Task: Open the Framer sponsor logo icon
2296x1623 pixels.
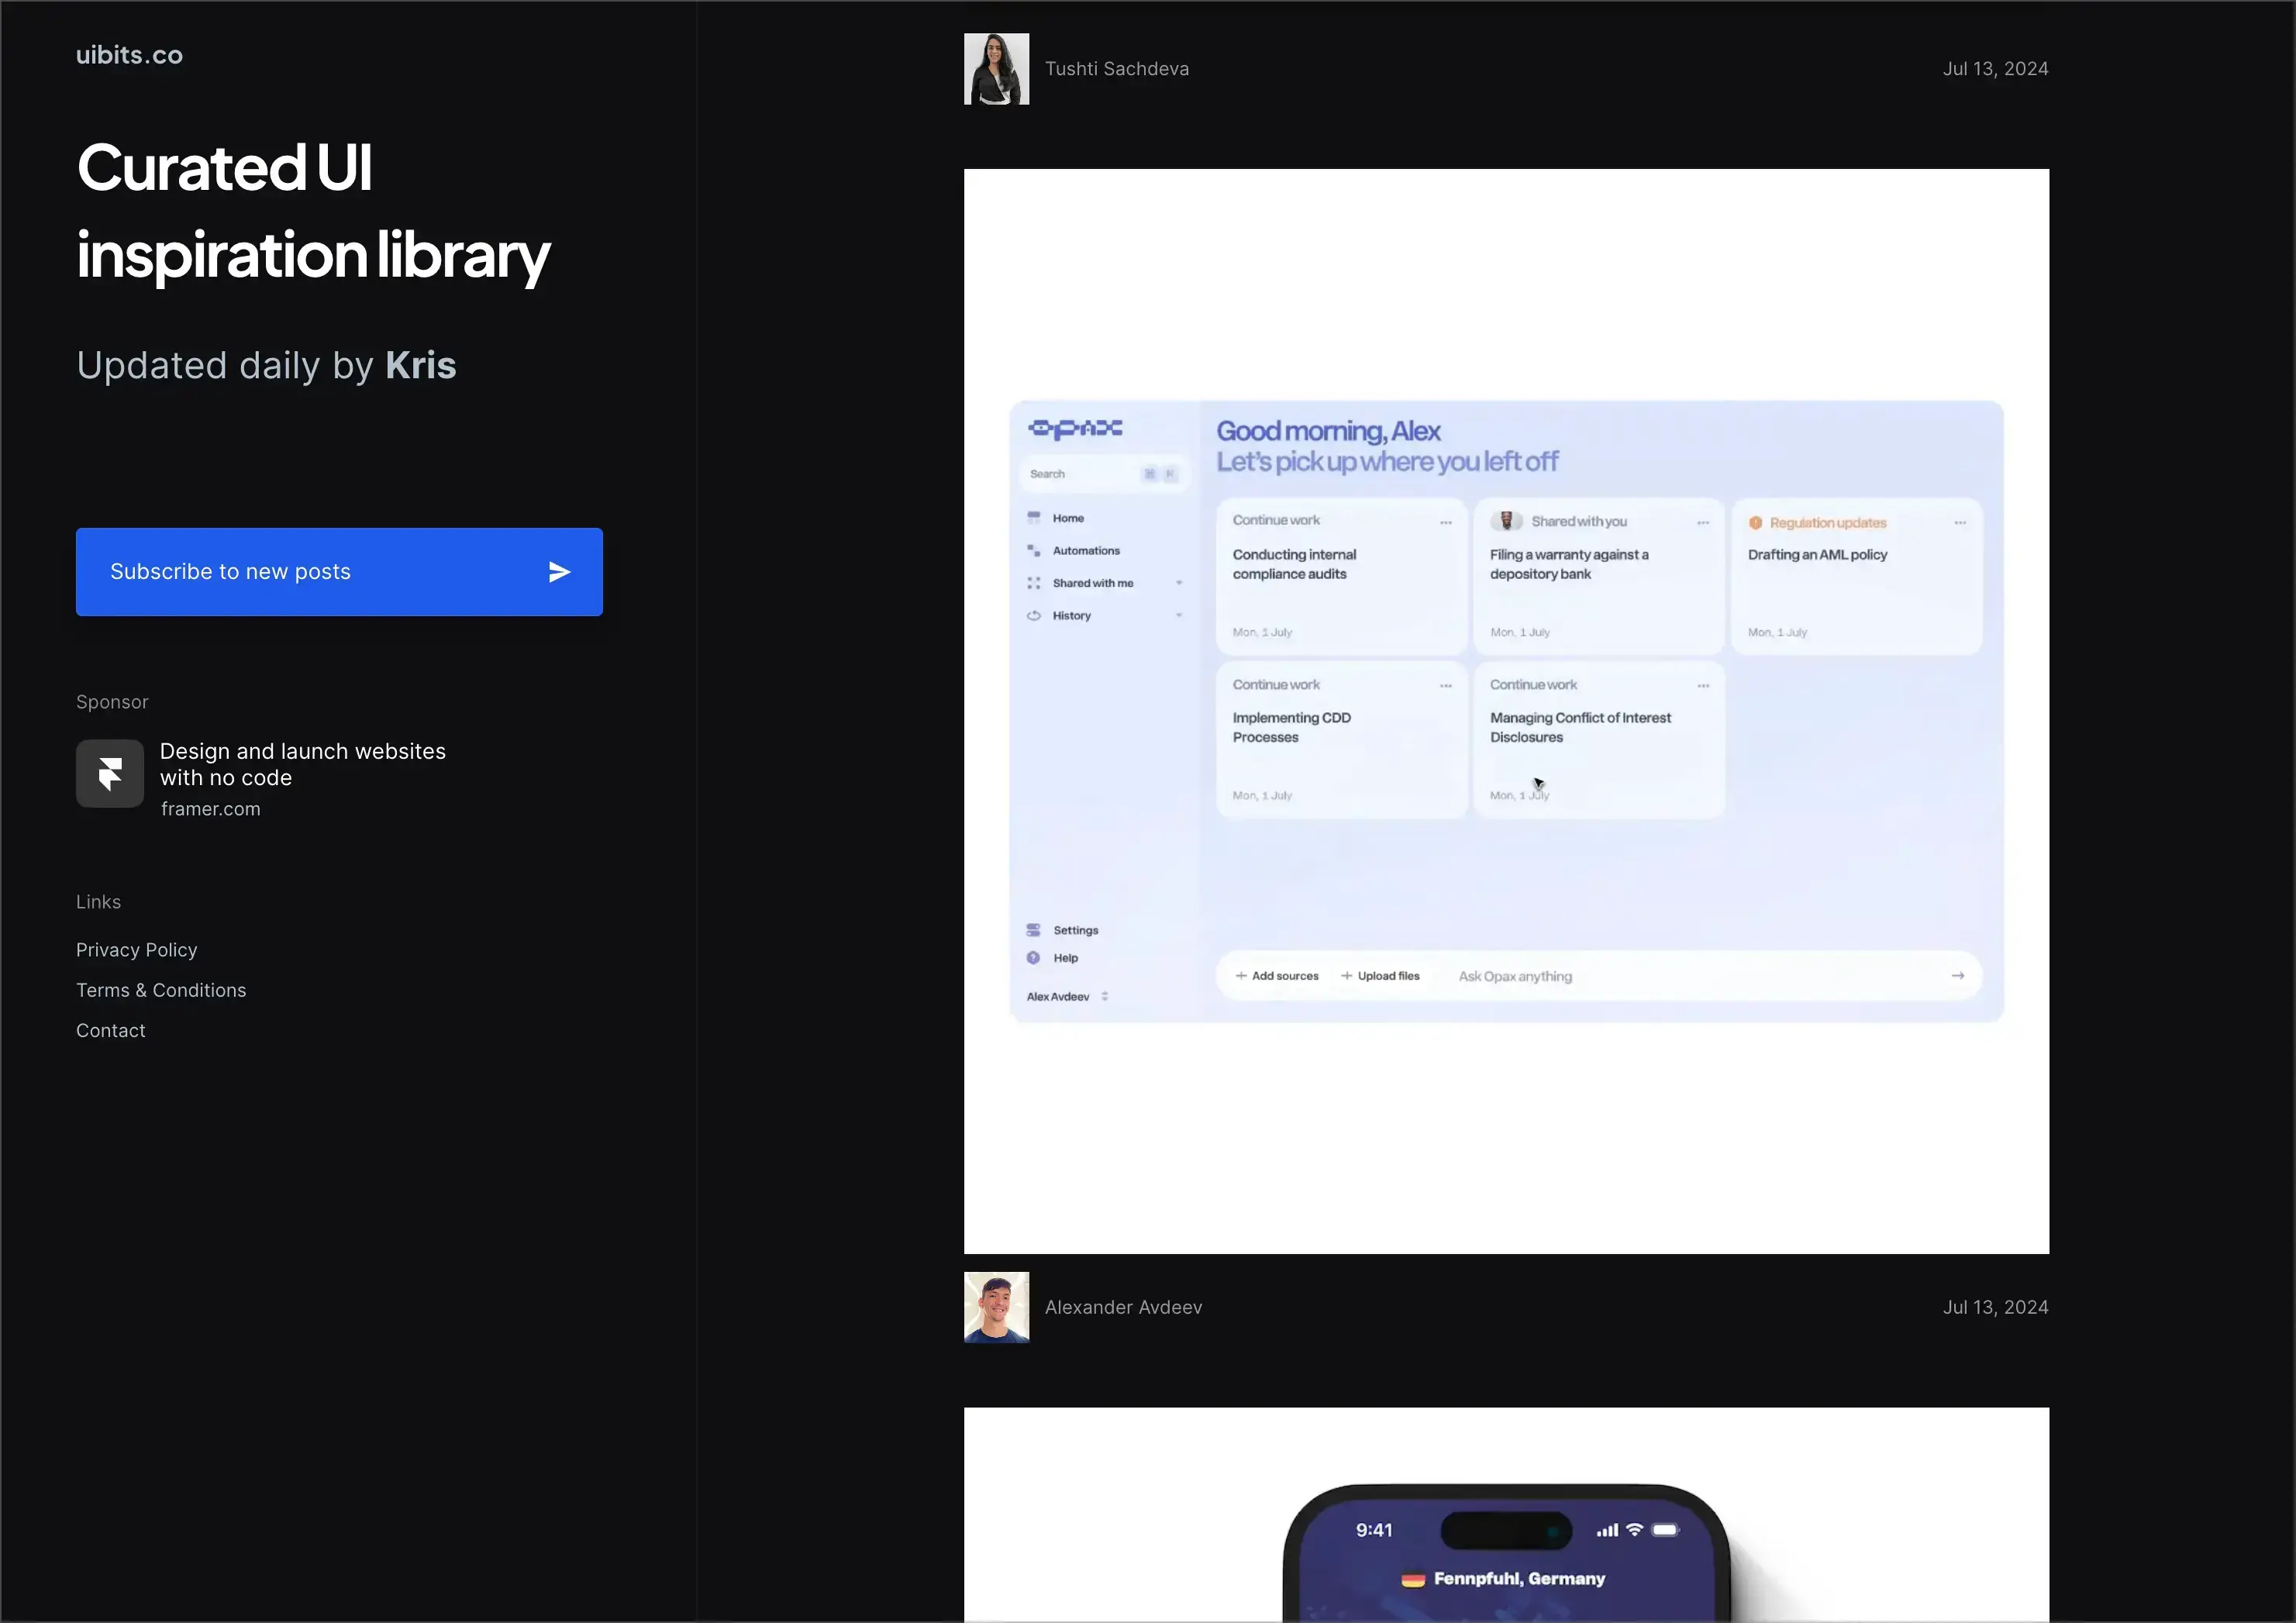Action: (110, 773)
